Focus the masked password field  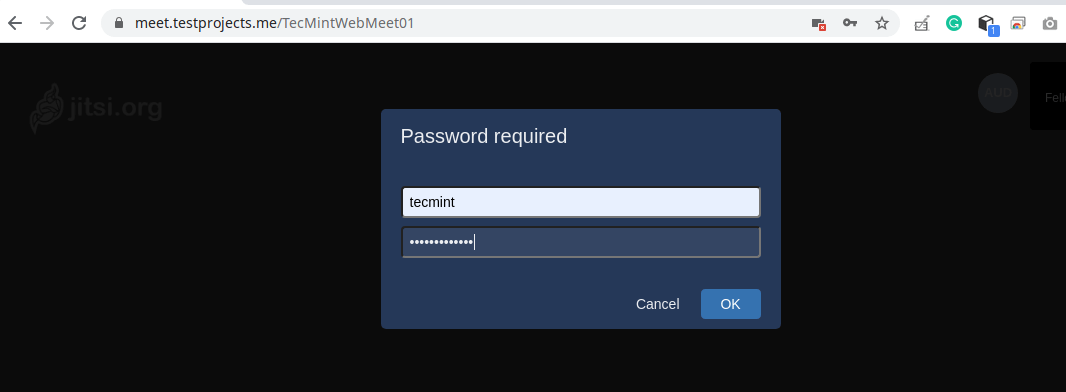(581, 242)
